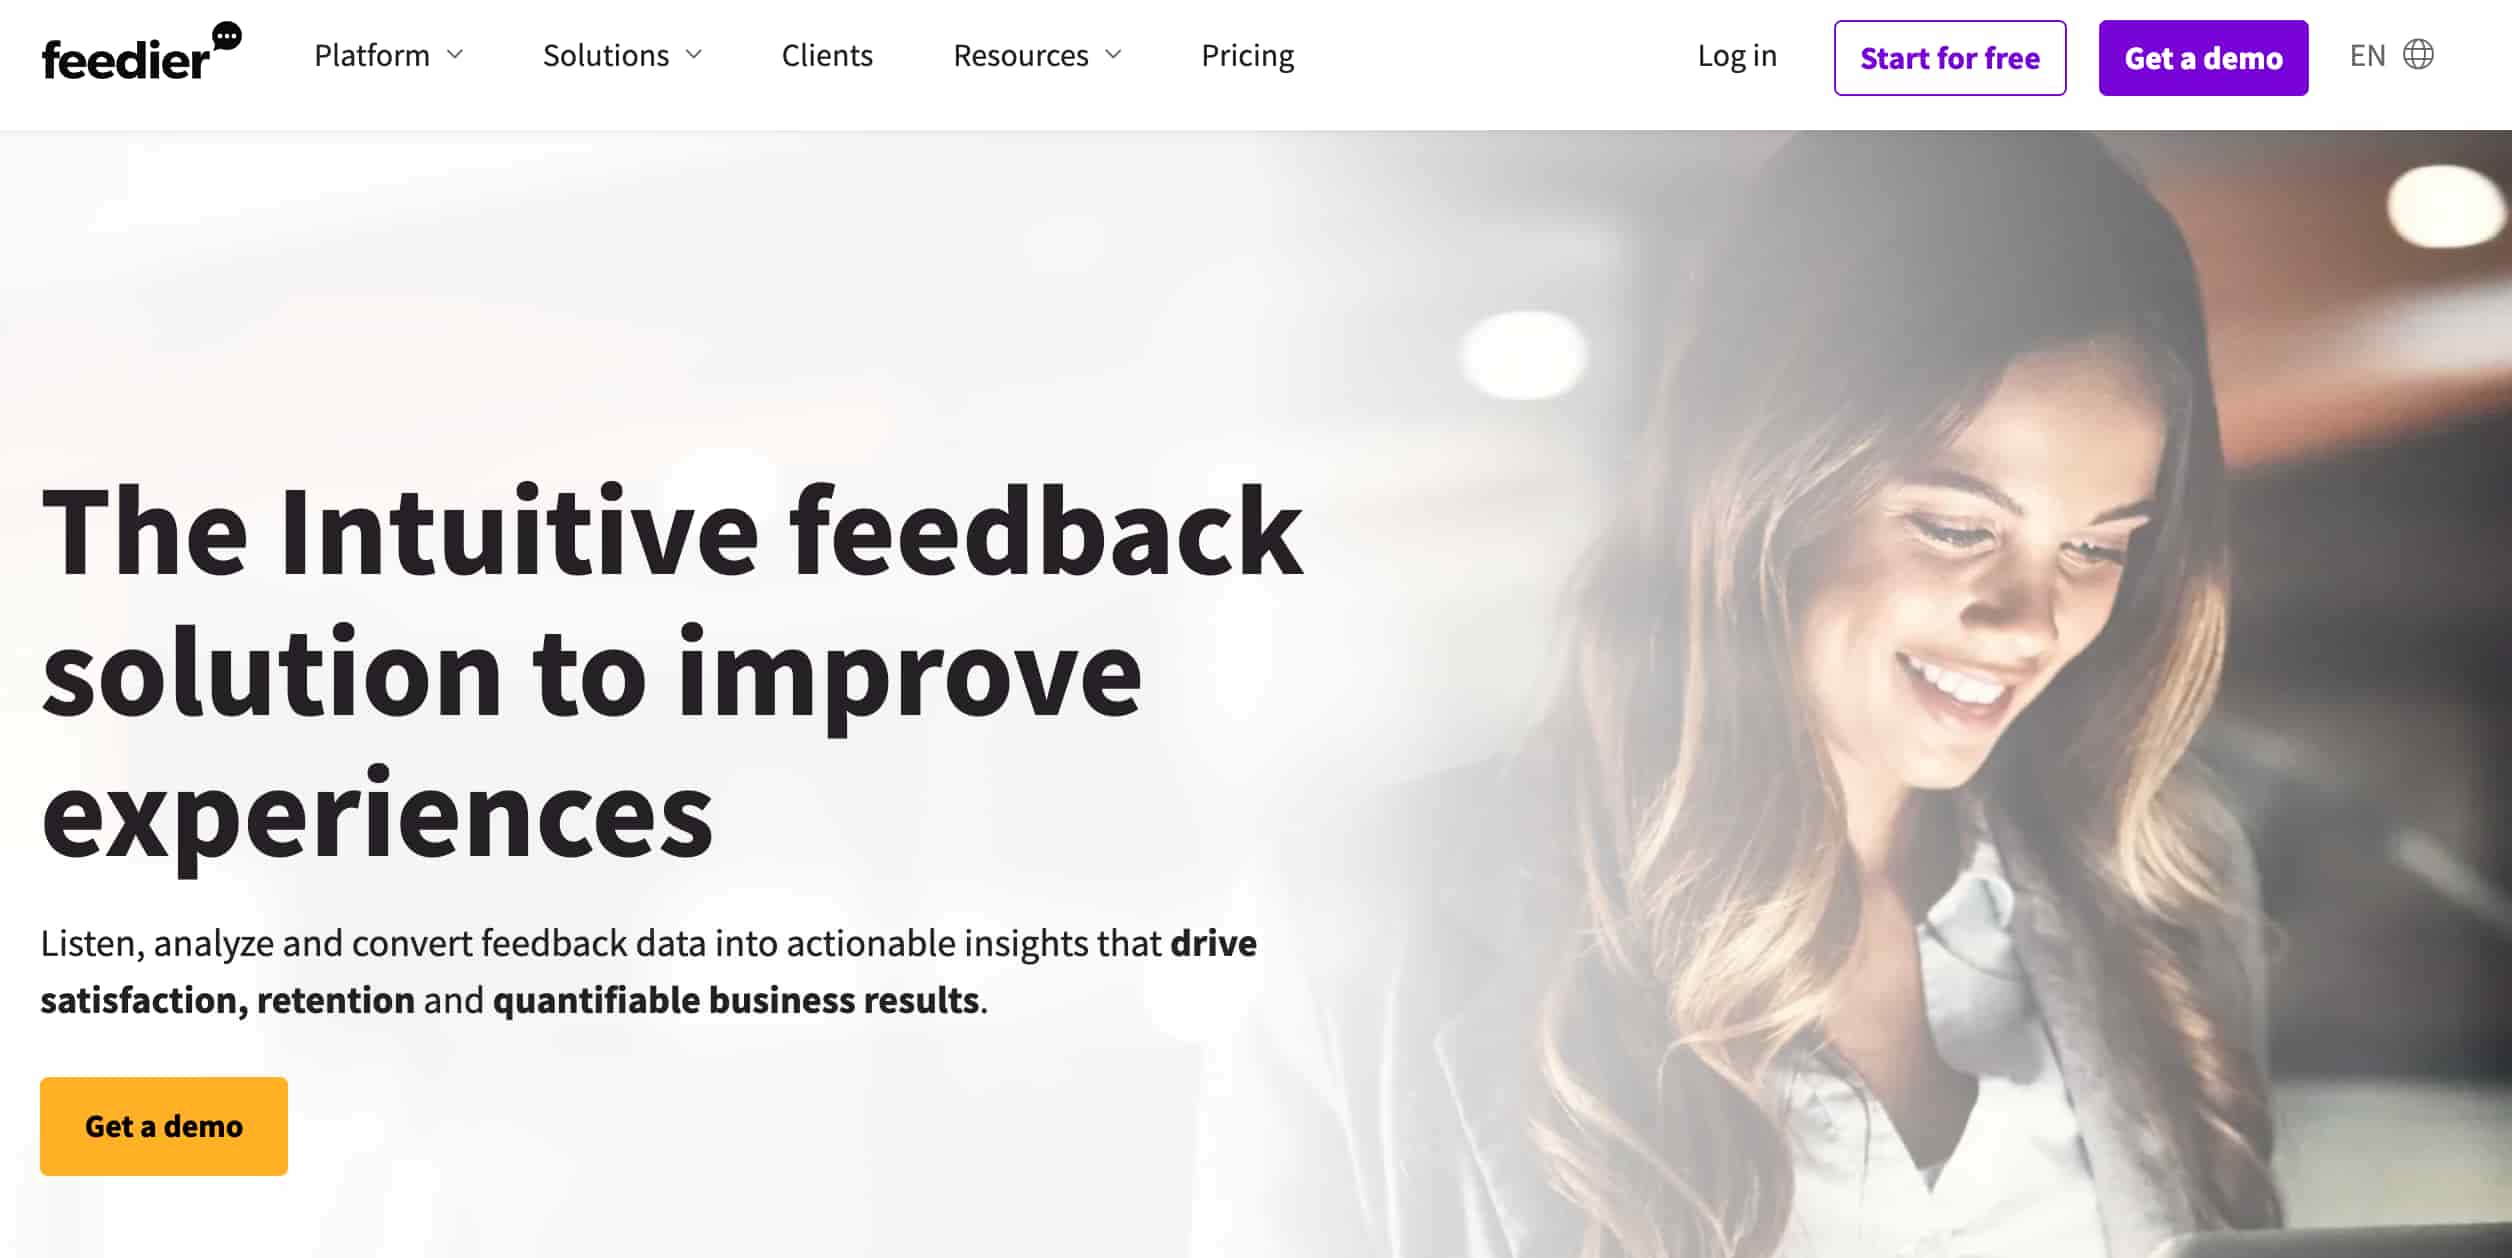Viewport: 2512px width, 1258px height.
Task: Go to the Clients page
Action: click(827, 55)
